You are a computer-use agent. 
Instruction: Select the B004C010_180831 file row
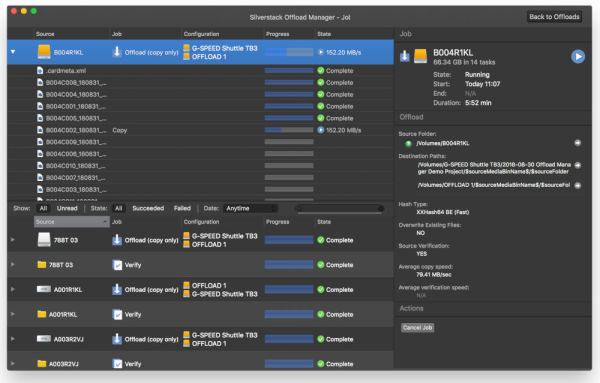coord(201,166)
